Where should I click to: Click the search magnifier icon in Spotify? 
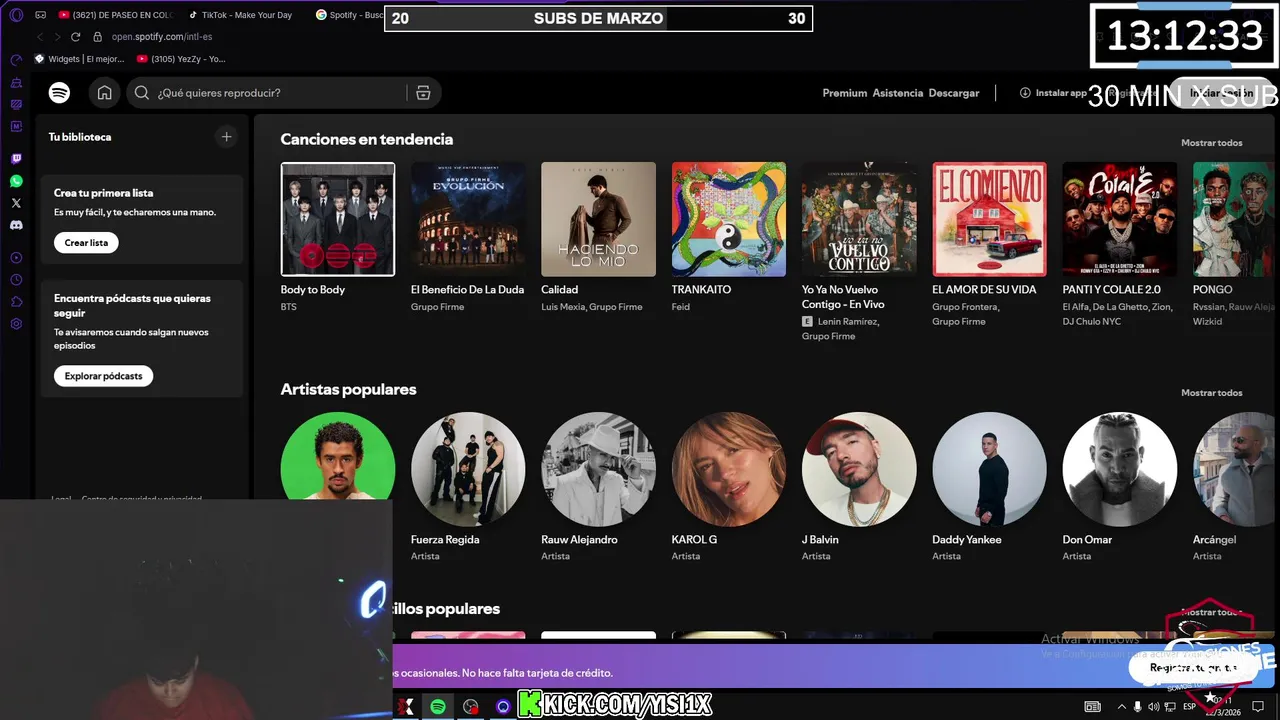(x=142, y=93)
